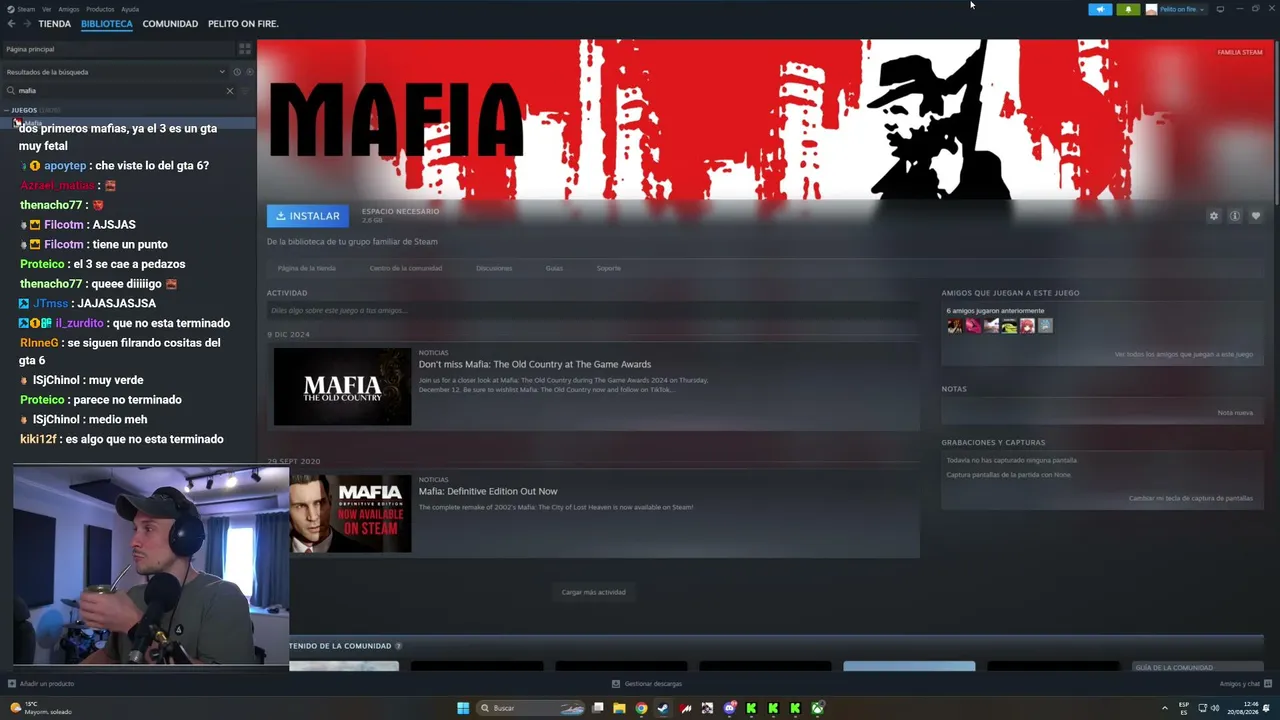The image size is (1280, 720).
Task: Click the download manager icon
Action: pyautogui.click(x=616, y=684)
